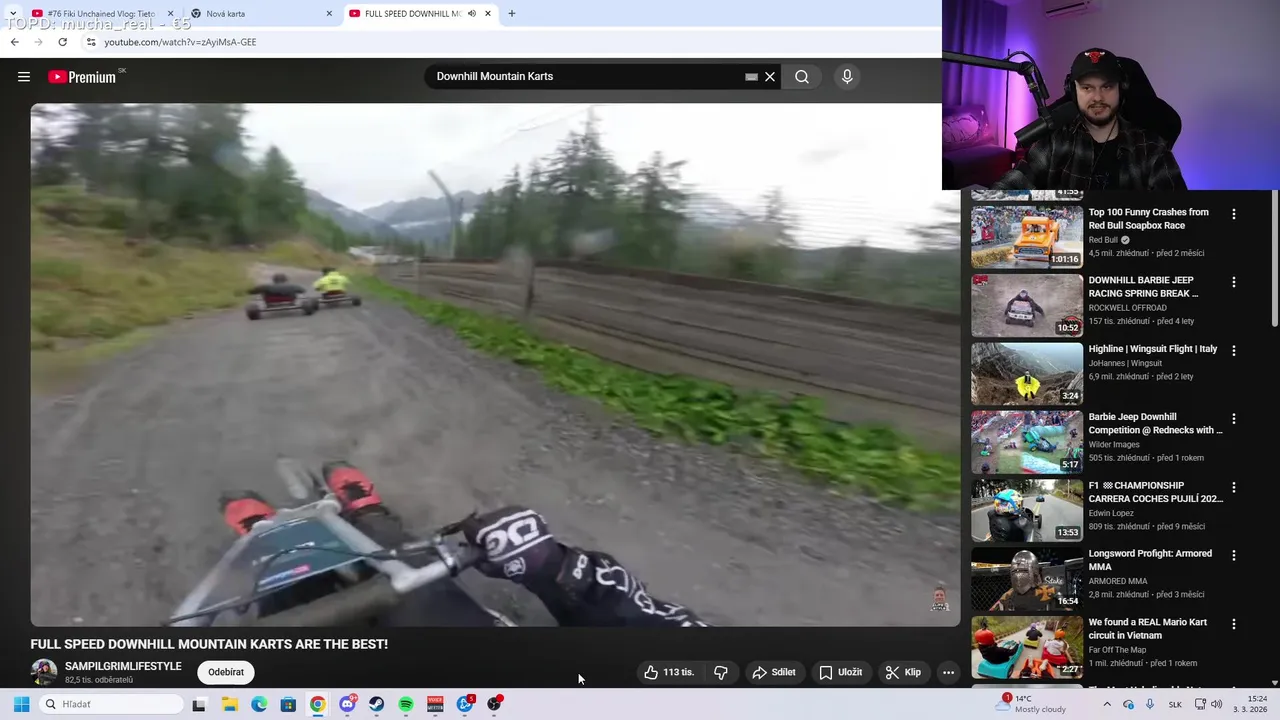Open File Explorer from taskbar
The width and height of the screenshot is (1280, 720).
[x=229, y=704]
